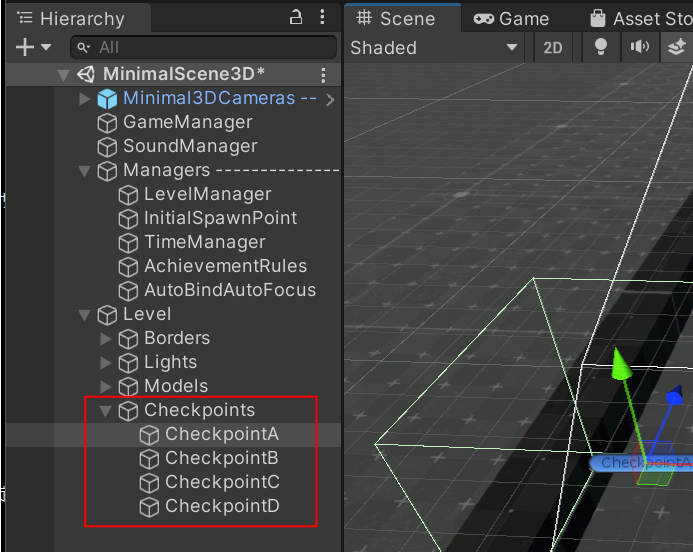693x552 pixels.
Task: Click the Hierarchy search field
Action: [204, 47]
